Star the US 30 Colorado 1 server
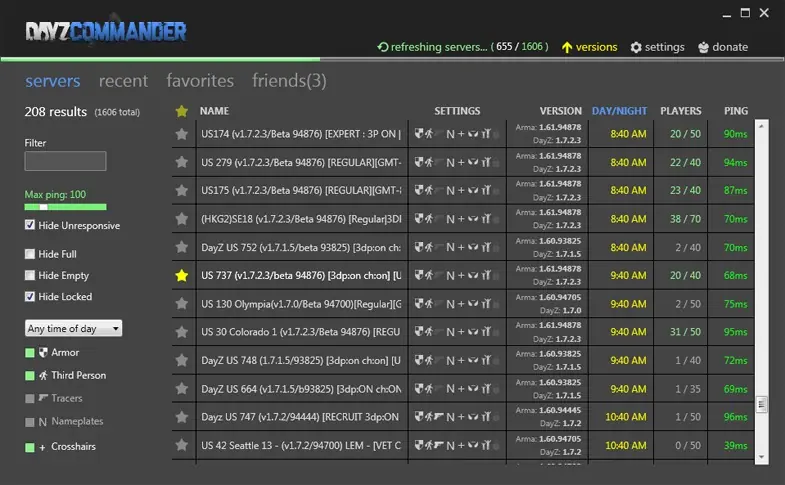Screen dimensions: 785x485 (182, 332)
